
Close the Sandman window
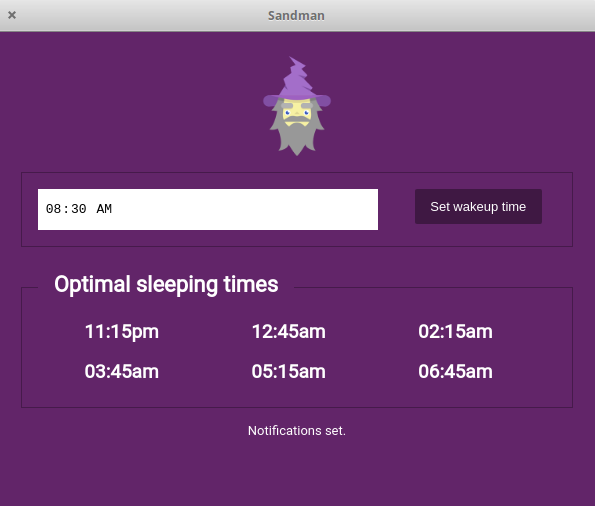click(12, 15)
